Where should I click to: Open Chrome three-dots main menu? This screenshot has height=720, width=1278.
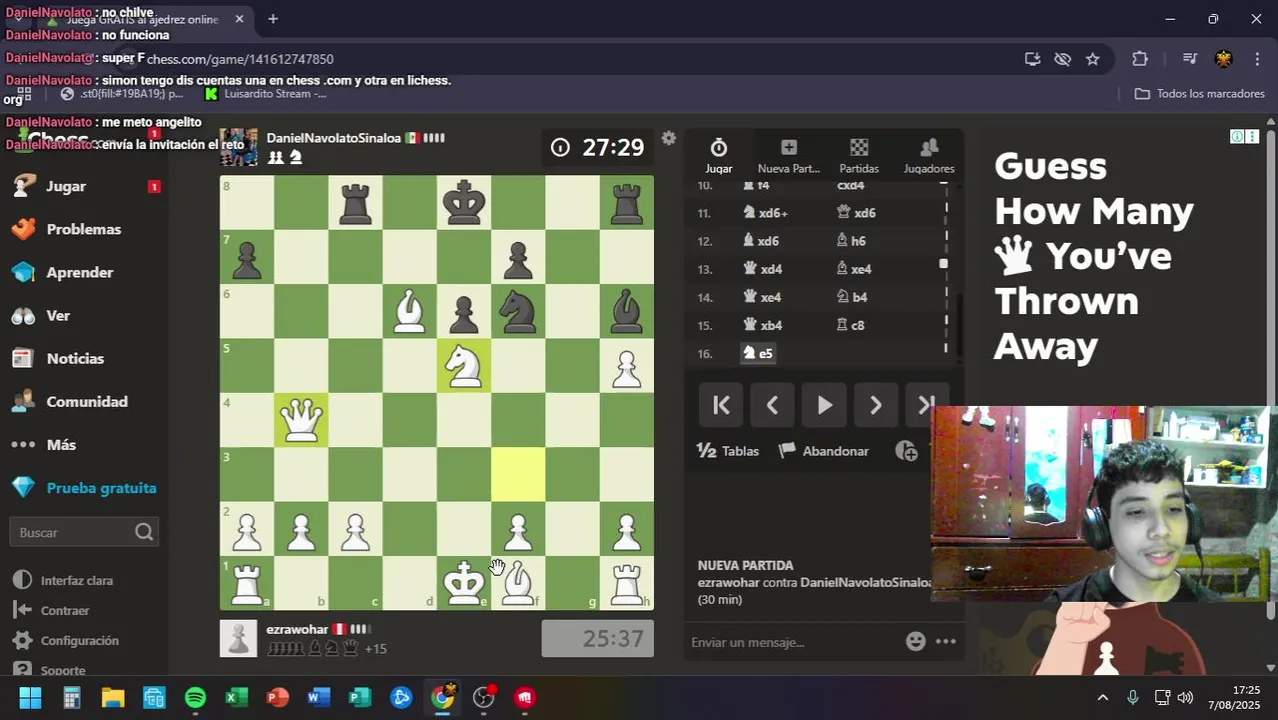click(x=1257, y=59)
